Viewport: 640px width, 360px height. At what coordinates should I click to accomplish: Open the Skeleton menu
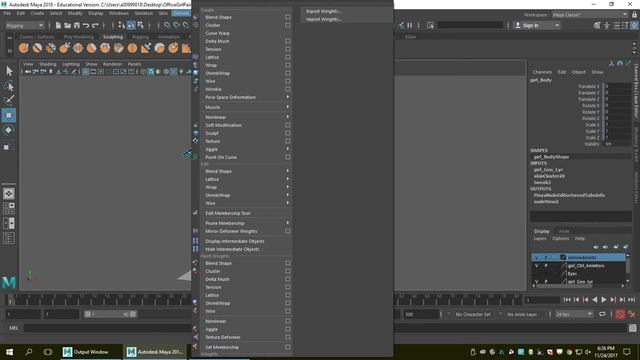144,13
